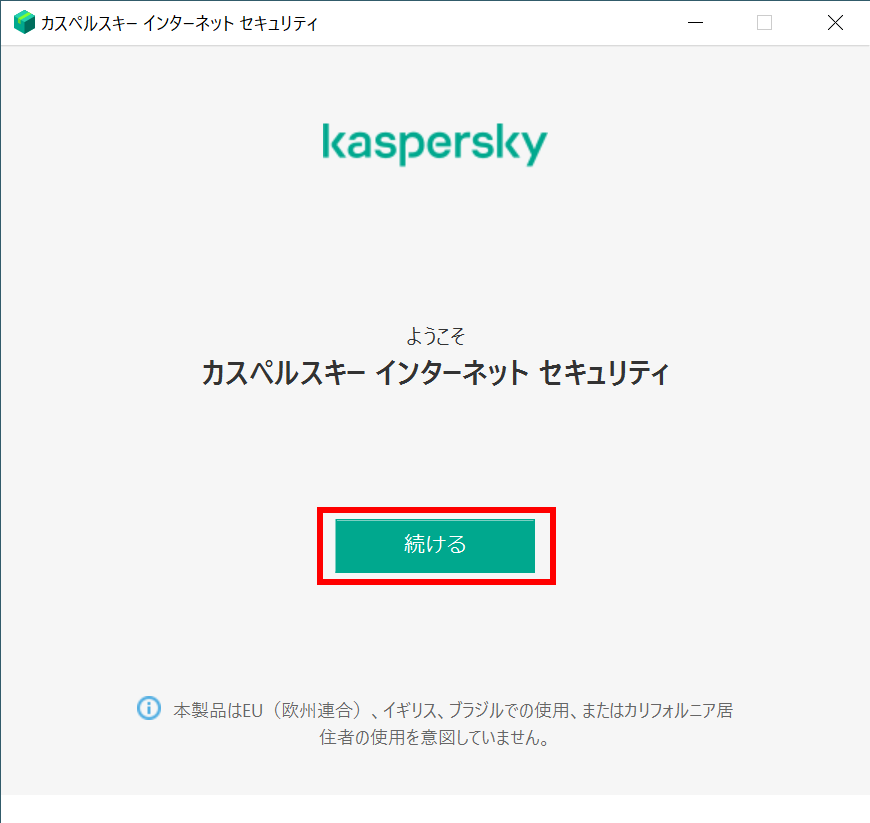Click the 住者の使用を意図していません line
The width and height of the screenshot is (870, 823).
pyautogui.click(x=434, y=738)
